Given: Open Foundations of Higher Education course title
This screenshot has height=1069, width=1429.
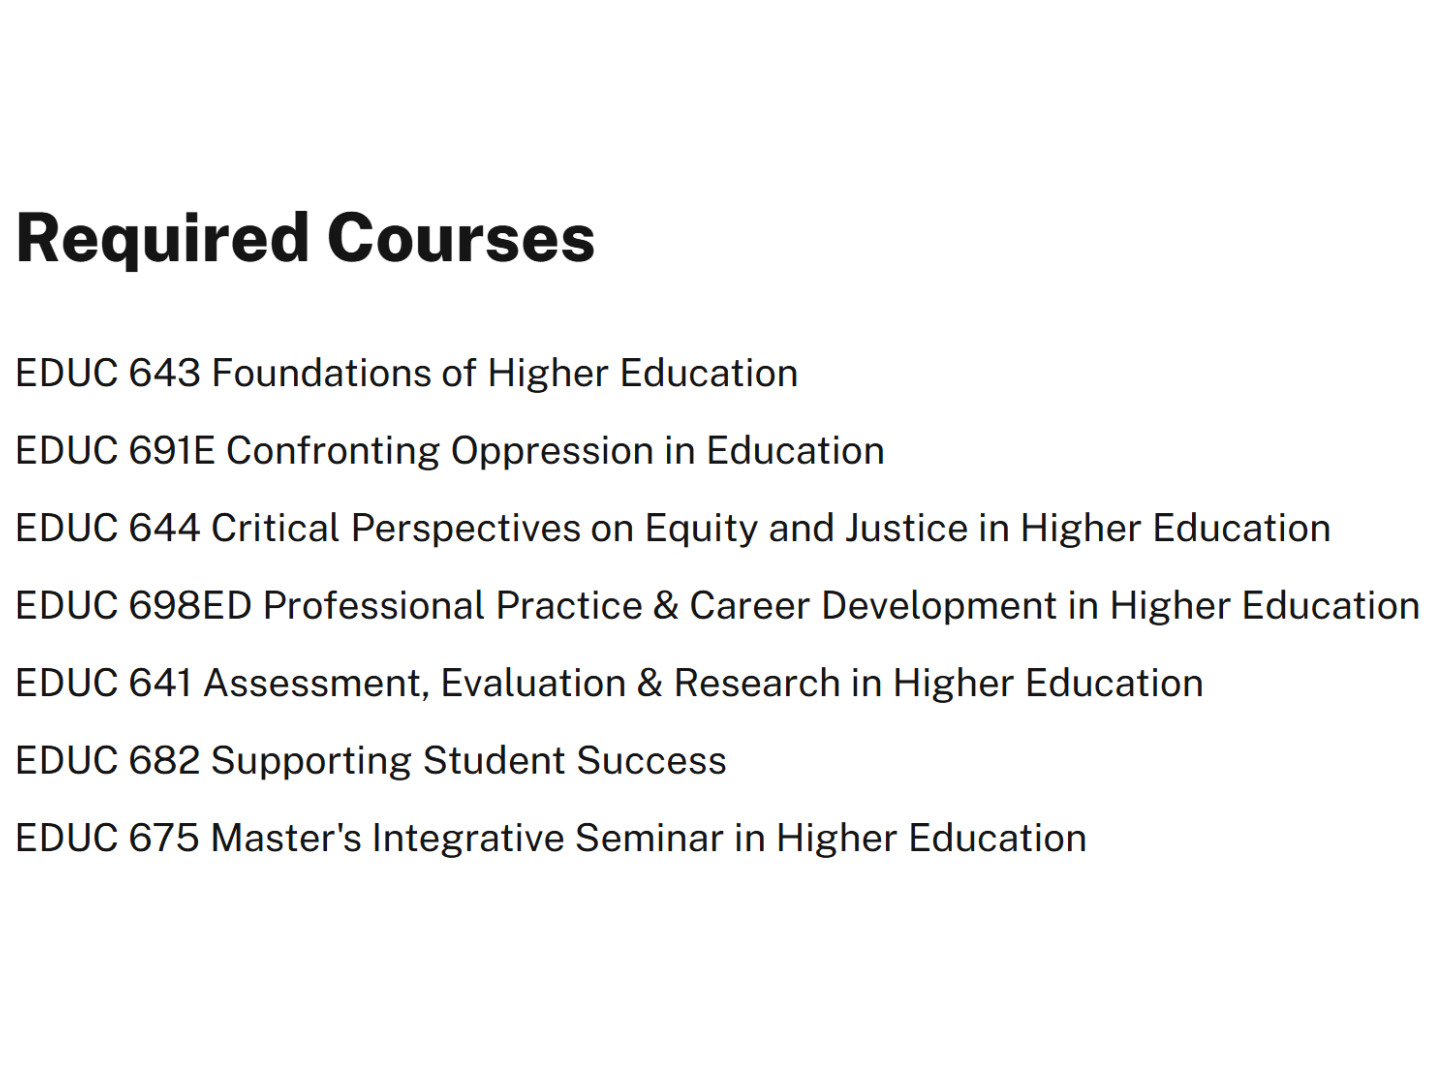Looking at the screenshot, I should [505, 373].
